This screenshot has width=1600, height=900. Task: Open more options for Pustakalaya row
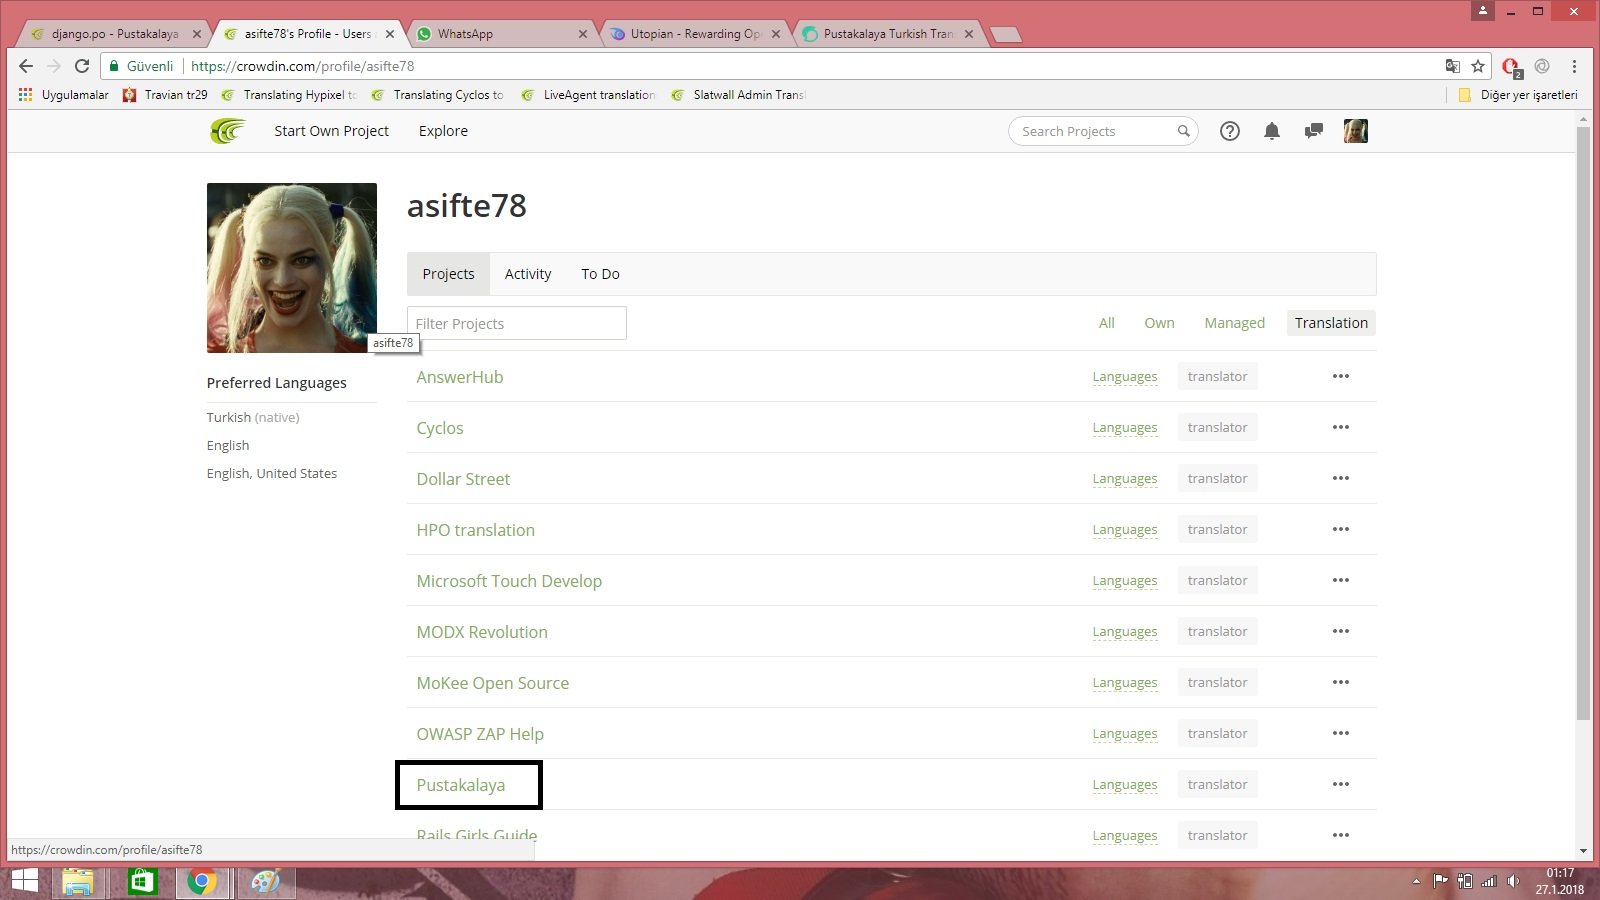(x=1341, y=784)
